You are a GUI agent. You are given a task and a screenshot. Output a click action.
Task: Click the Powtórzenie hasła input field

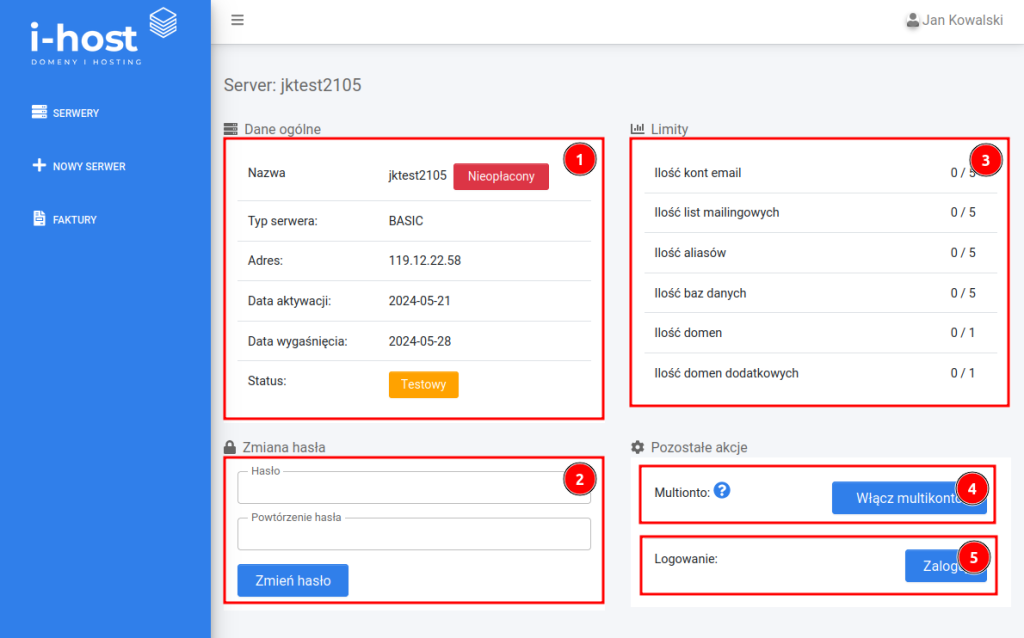point(414,535)
